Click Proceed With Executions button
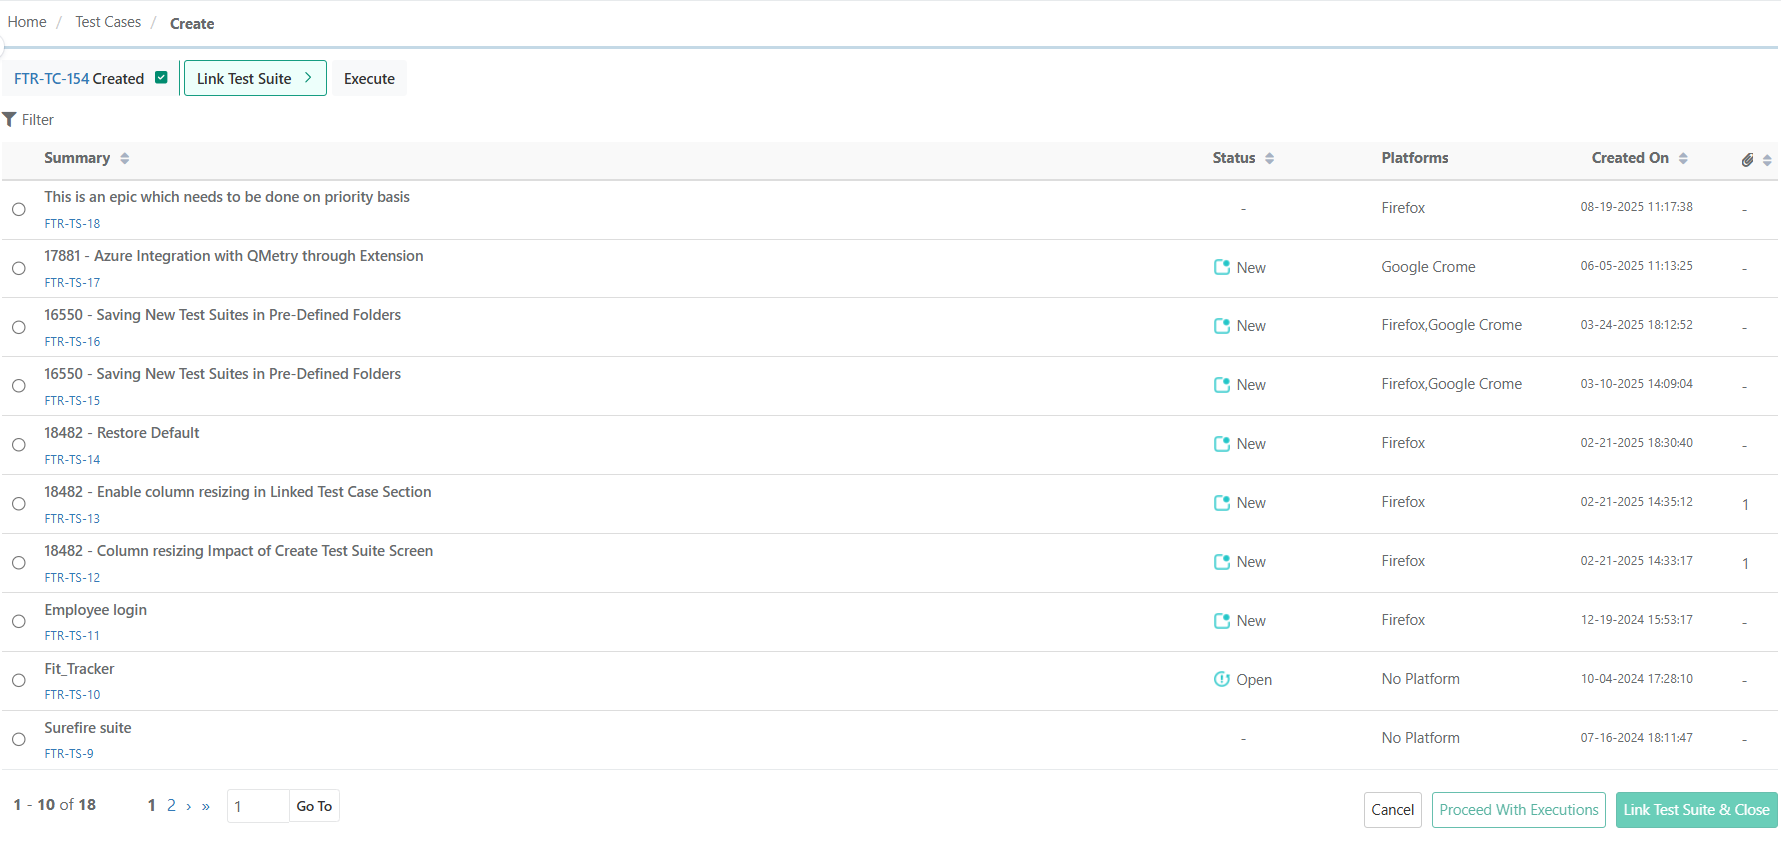The height and width of the screenshot is (854, 1781). click(x=1518, y=810)
